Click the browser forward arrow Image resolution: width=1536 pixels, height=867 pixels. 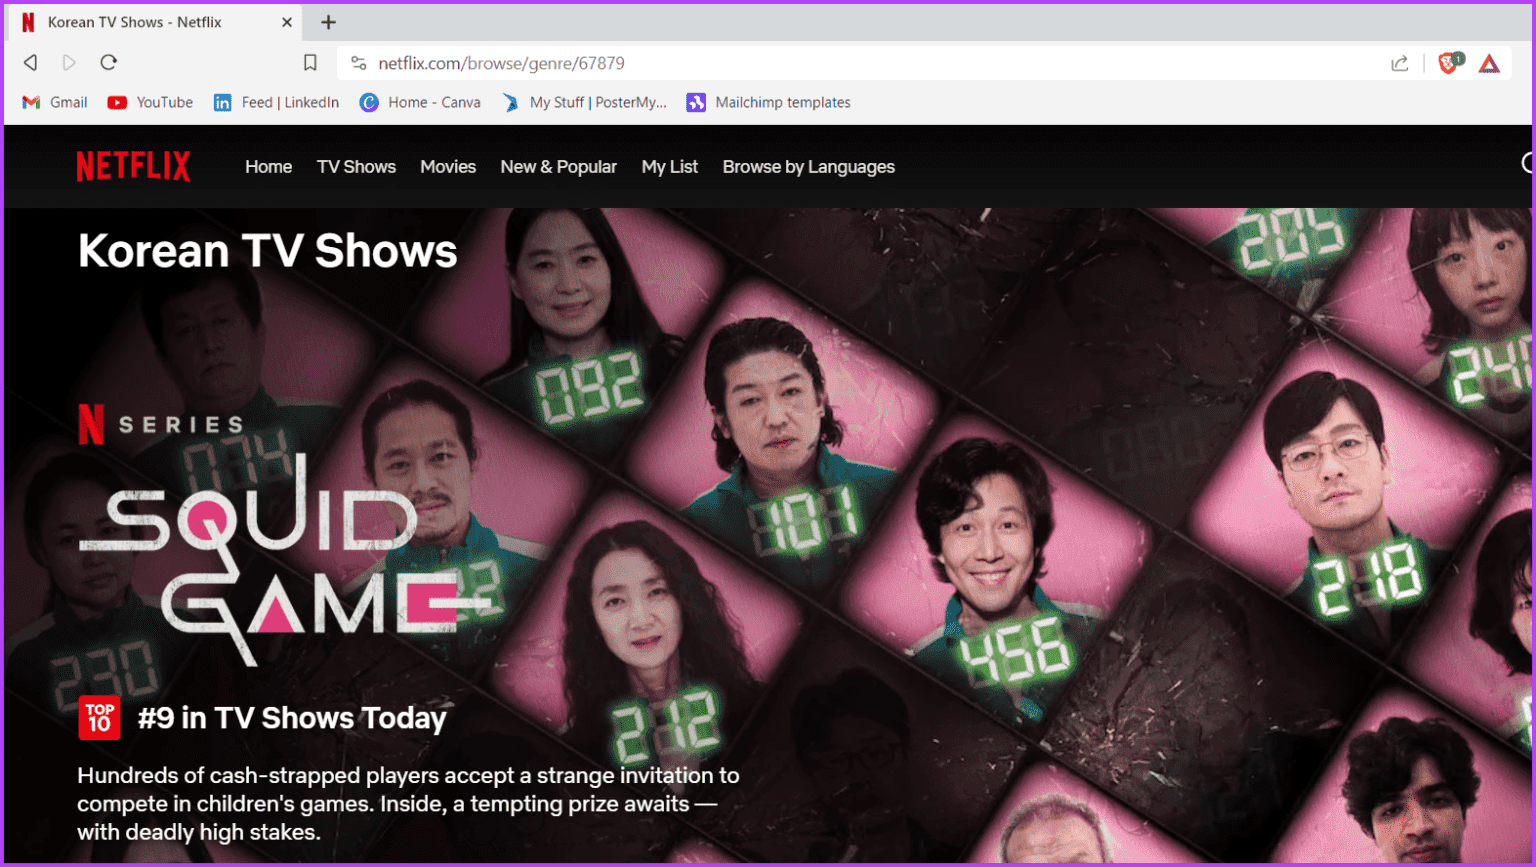(69, 63)
